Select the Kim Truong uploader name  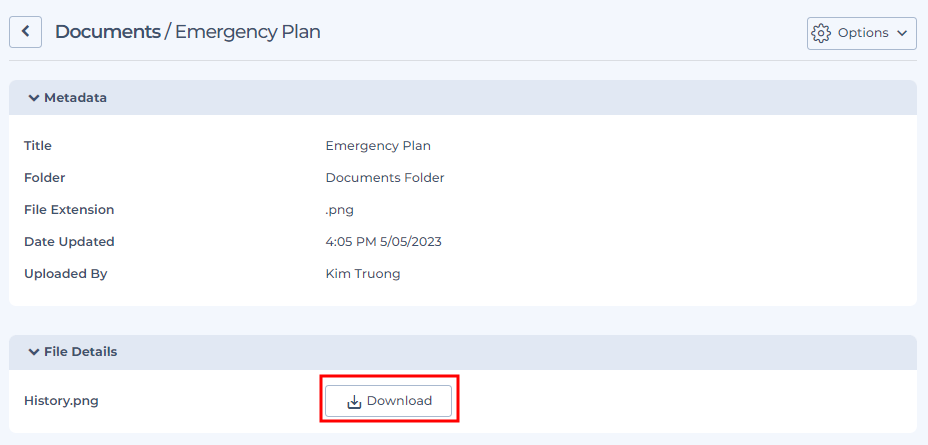(x=363, y=274)
